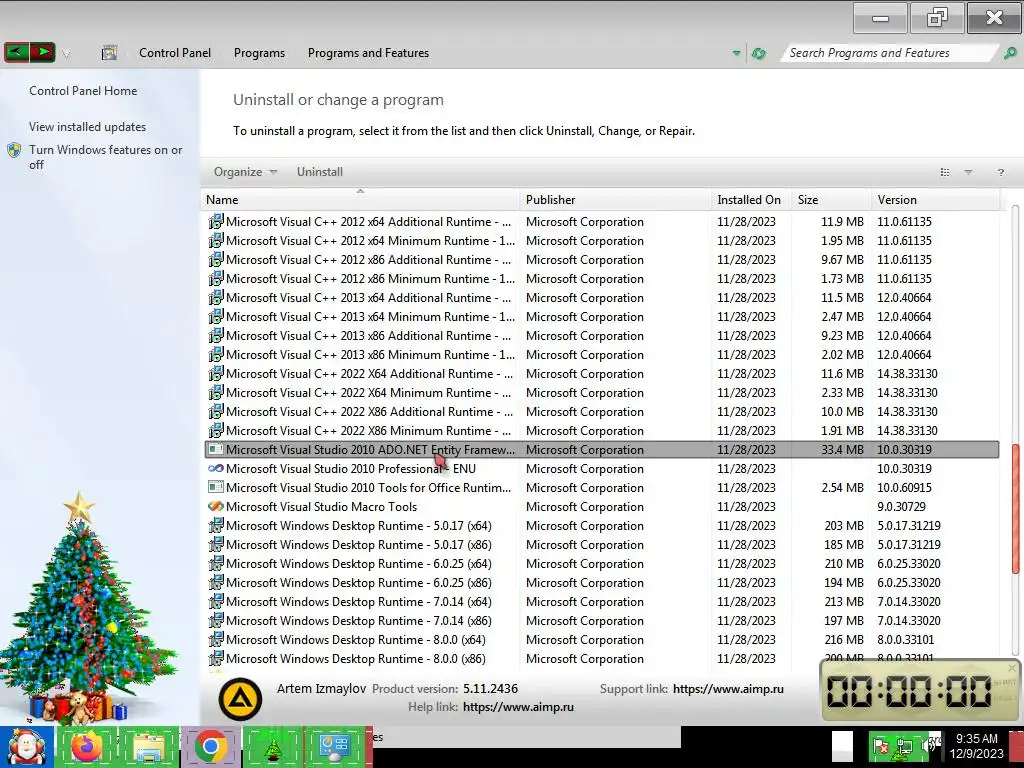Open the clock showing 9:35 AM
The height and width of the screenshot is (768, 1024).
pos(976,746)
